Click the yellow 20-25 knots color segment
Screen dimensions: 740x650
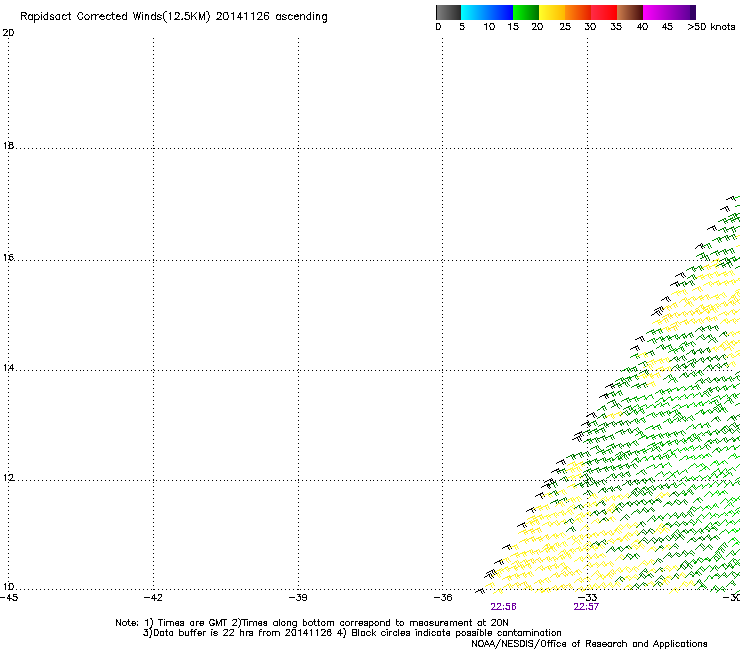(x=552, y=12)
